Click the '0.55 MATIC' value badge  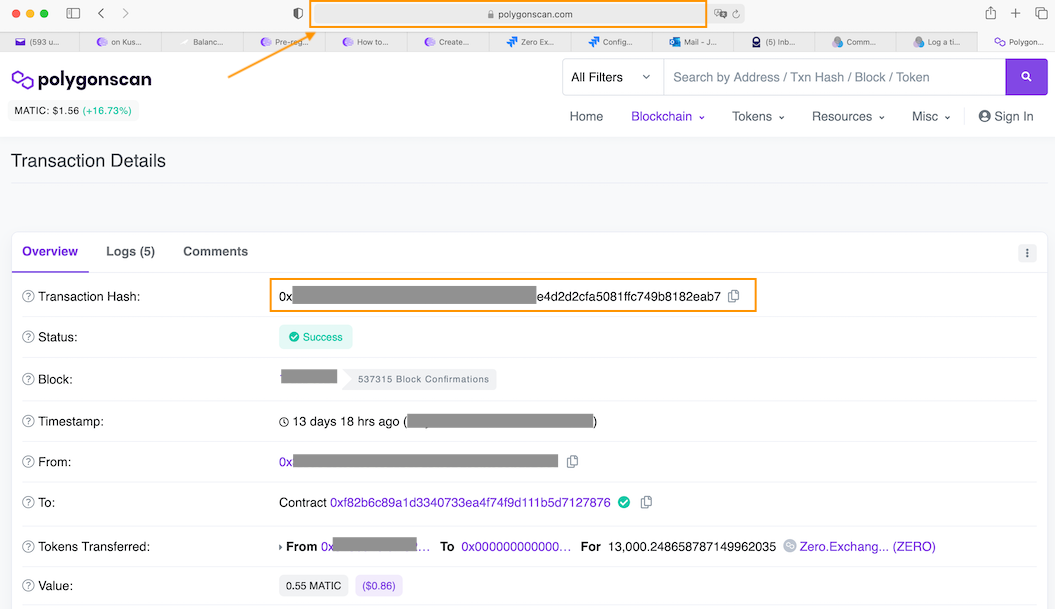coord(314,586)
